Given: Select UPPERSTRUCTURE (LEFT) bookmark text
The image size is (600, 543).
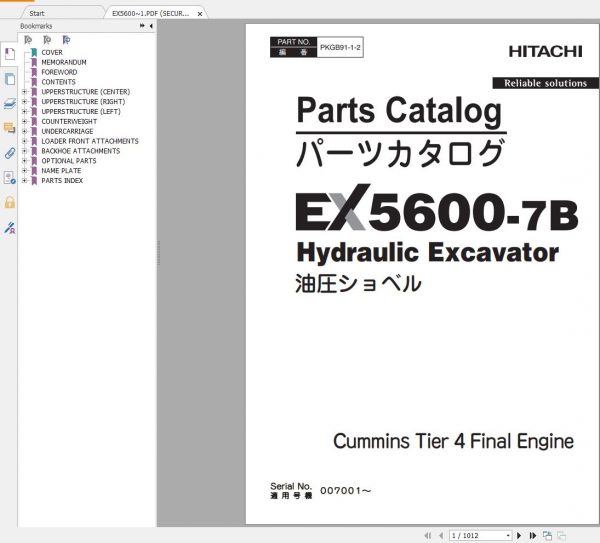Looking at the screenshot, I should pyautogui.click(x=81, y=111).
